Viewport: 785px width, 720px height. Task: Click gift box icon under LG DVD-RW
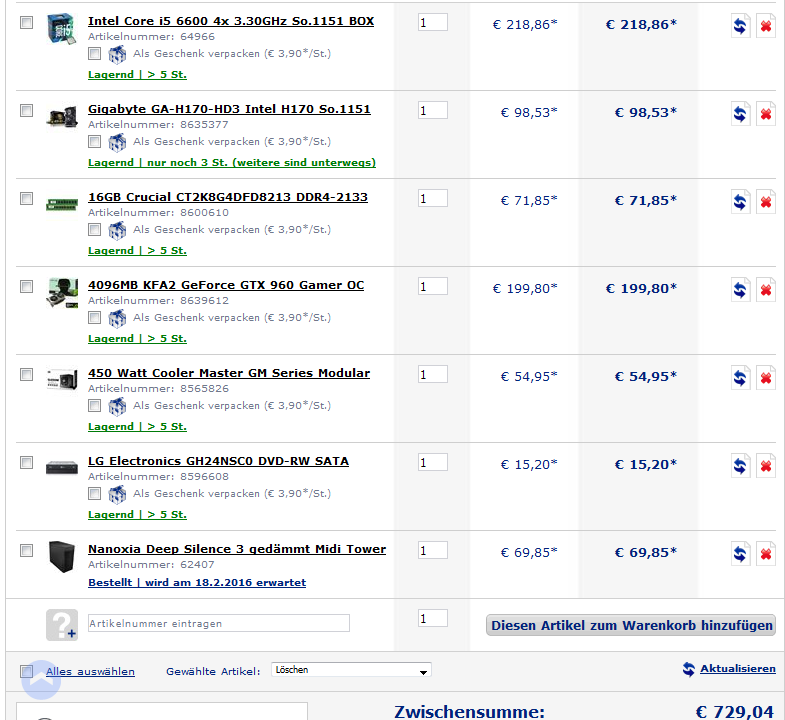(117, 495)
